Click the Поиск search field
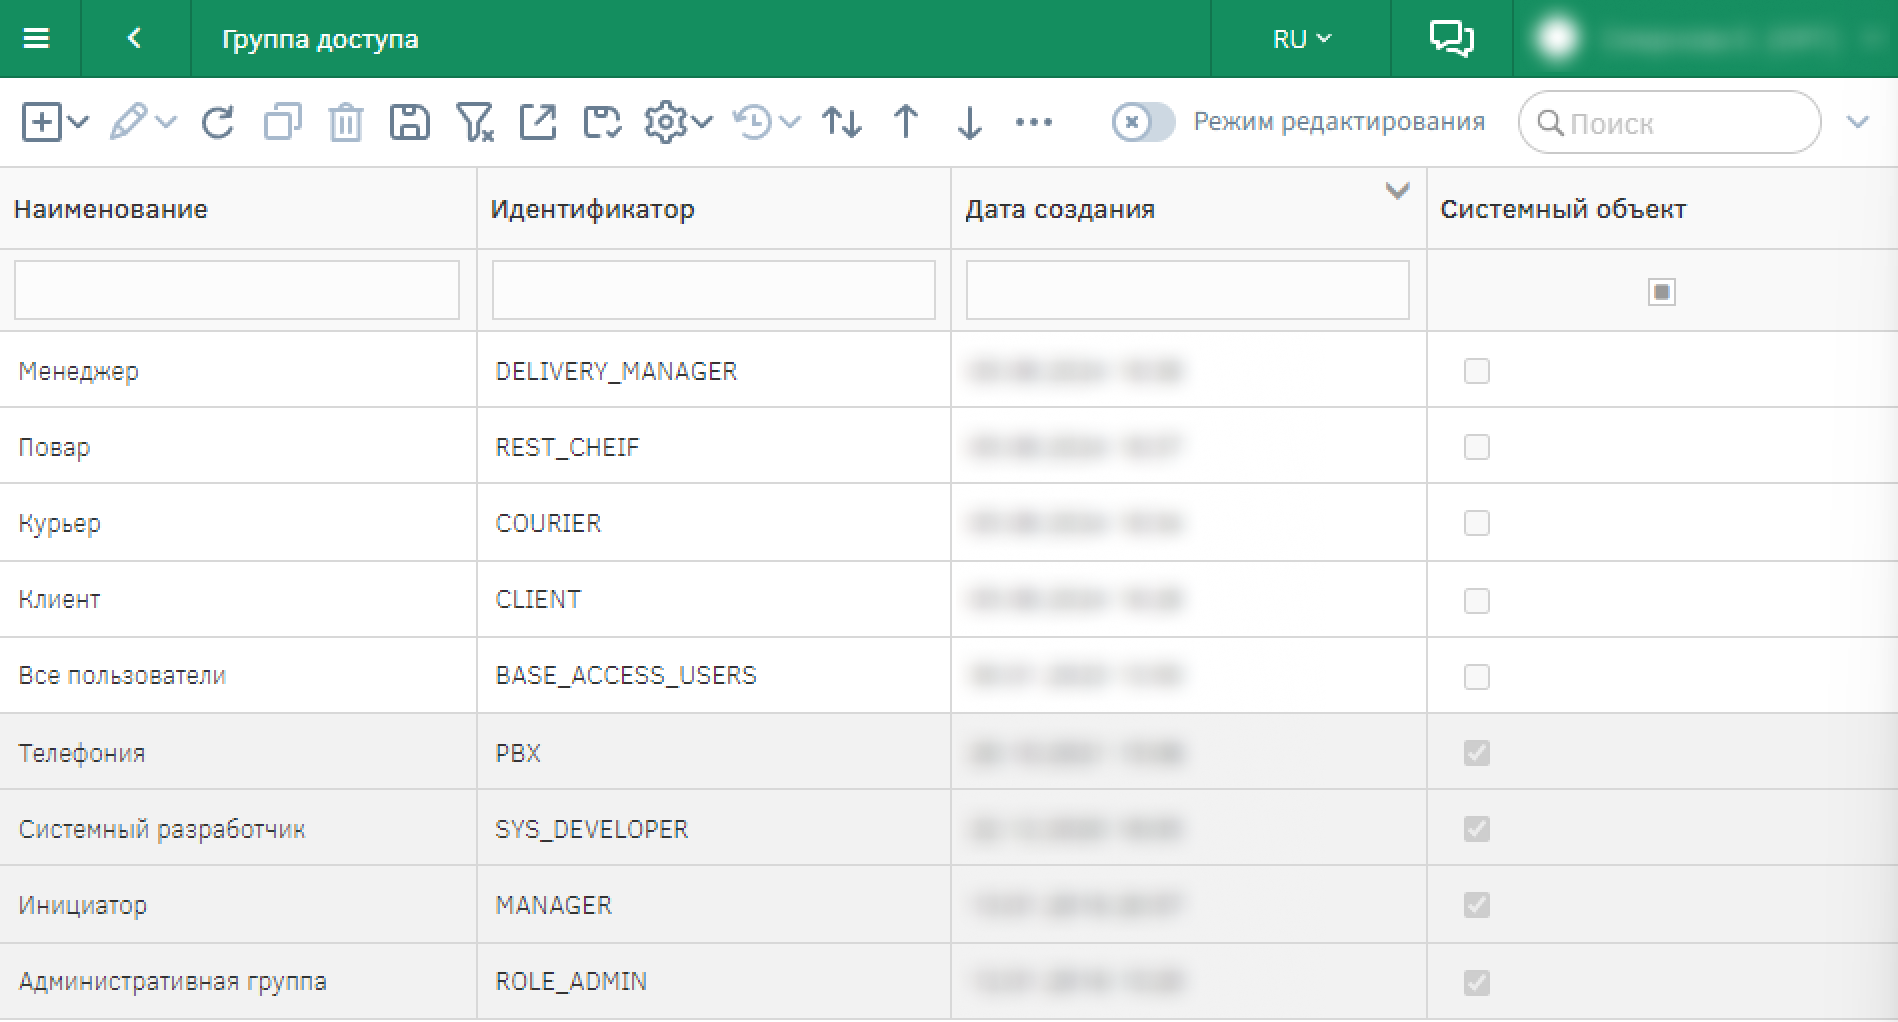Screen dimensions: 1898x1022 click(1680, 123)
